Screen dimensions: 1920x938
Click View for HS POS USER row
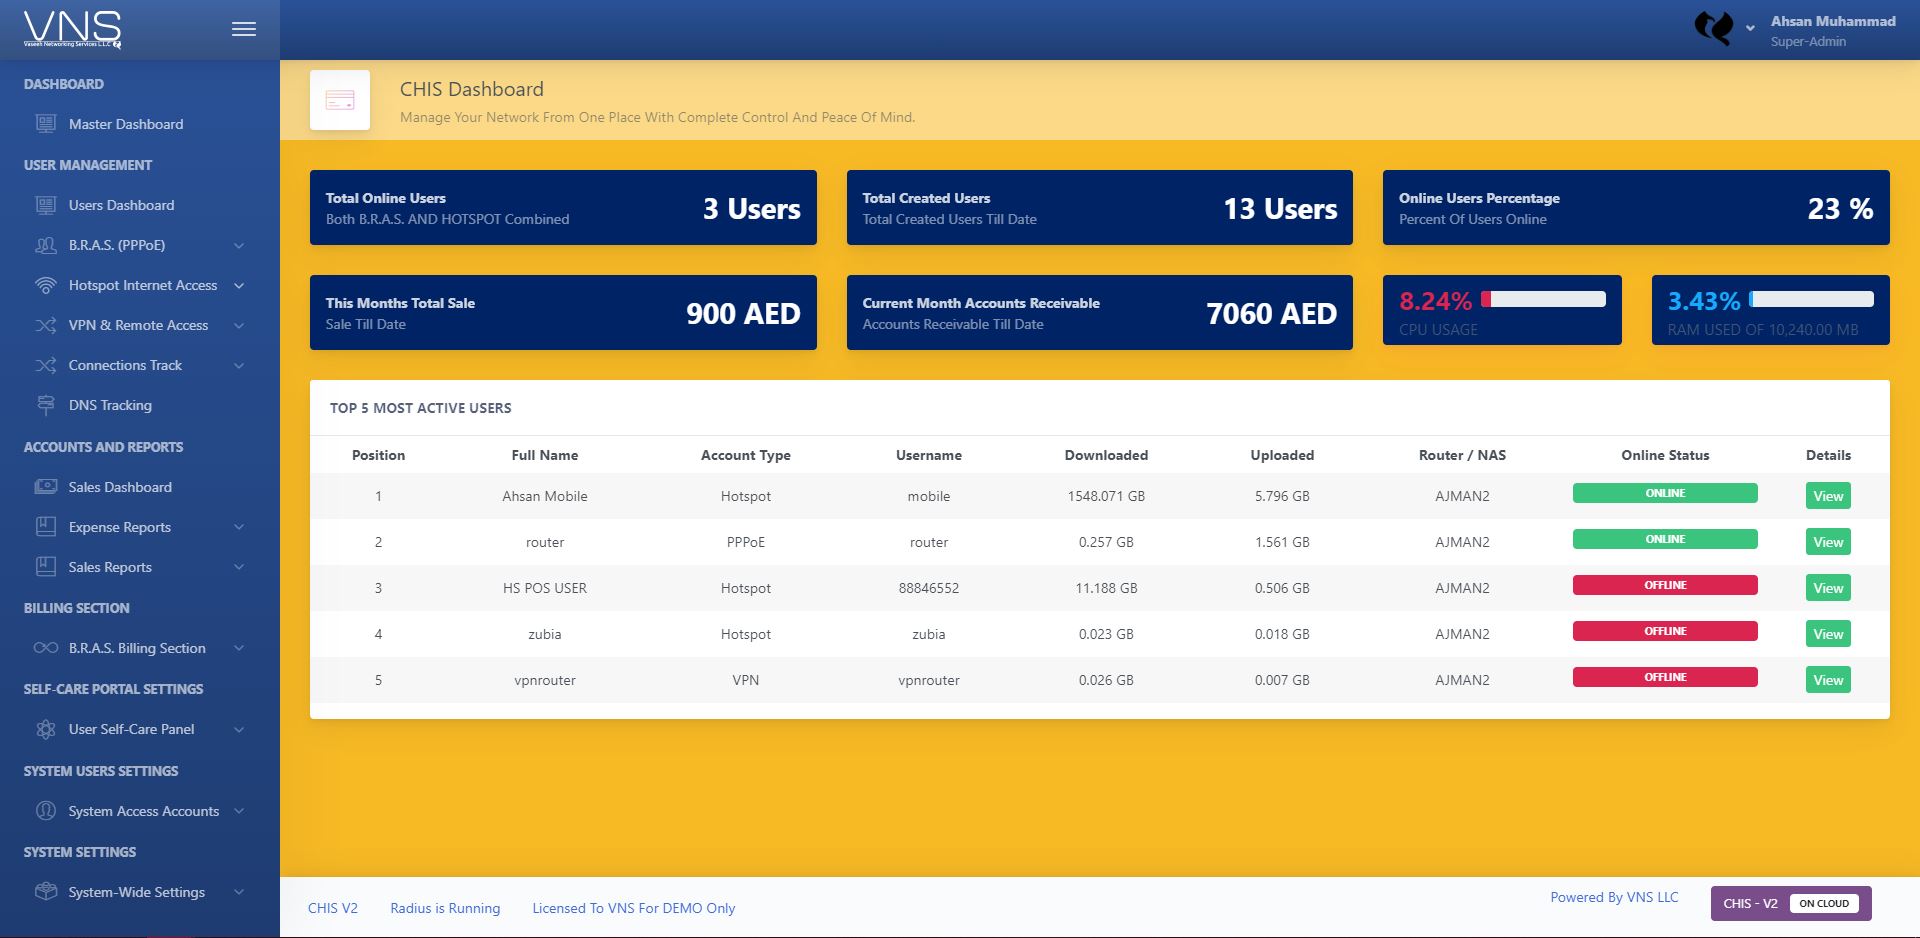[x=1828, y=588]
